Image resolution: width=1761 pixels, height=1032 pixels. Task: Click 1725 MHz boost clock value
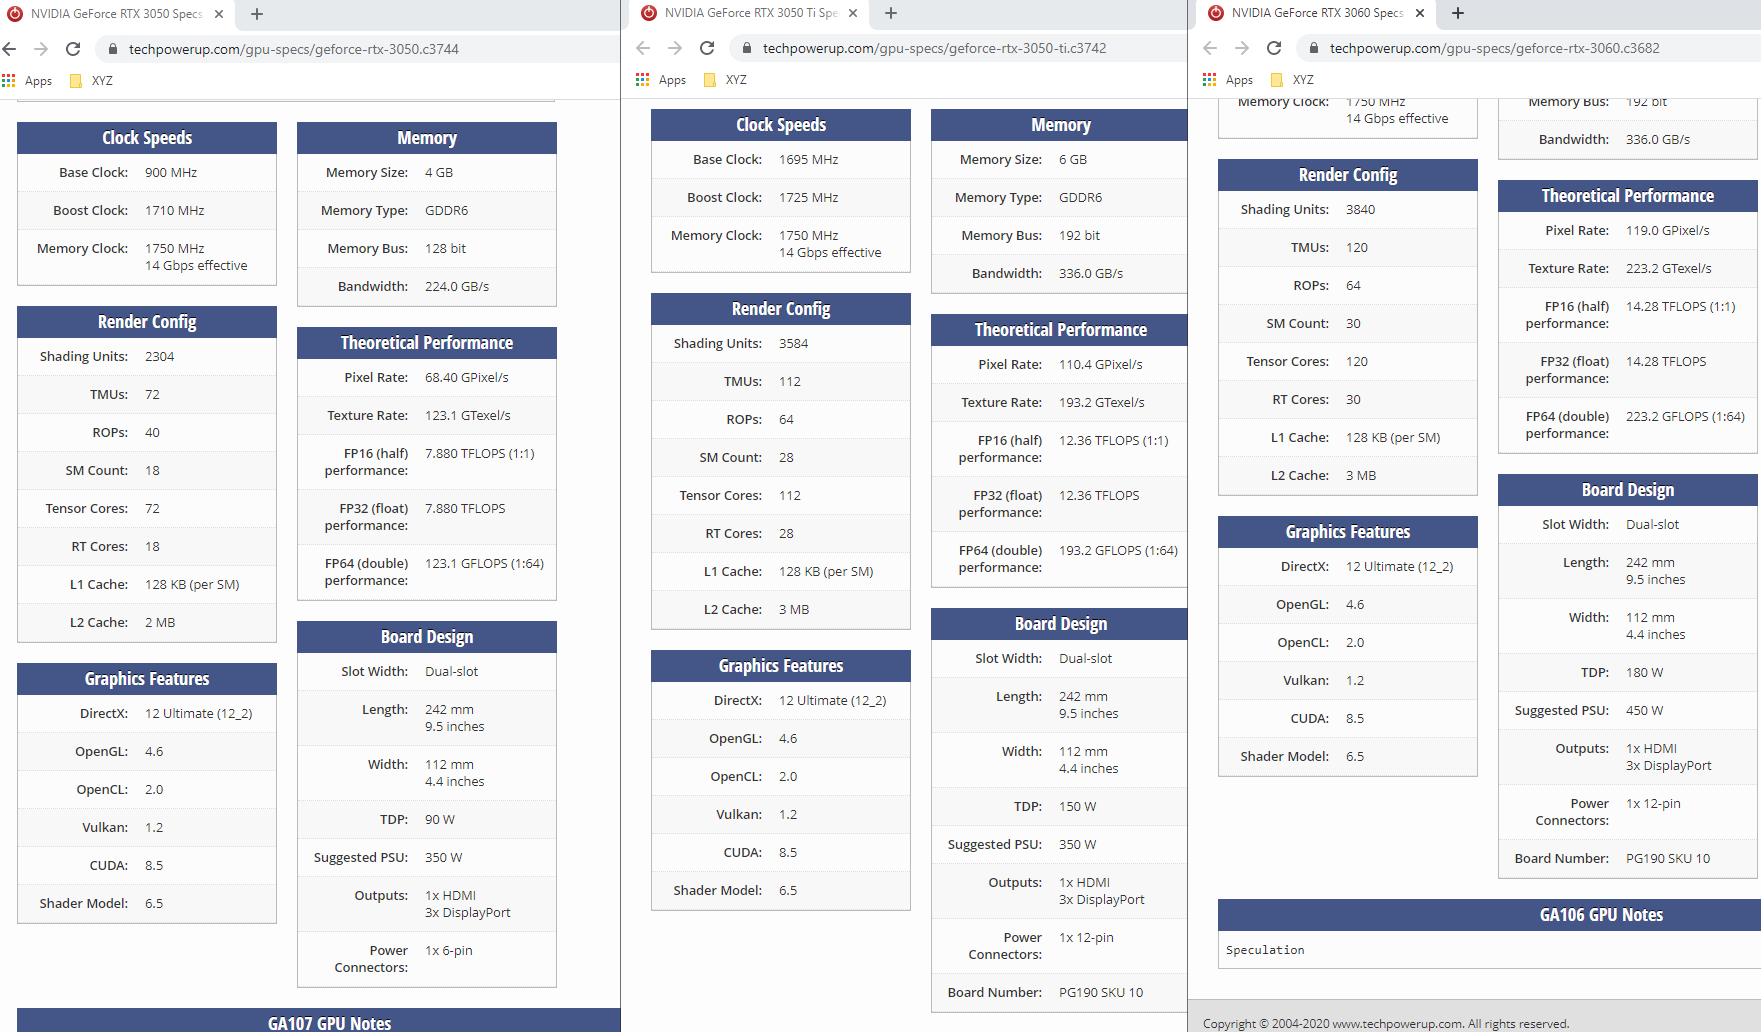[809, 198]
